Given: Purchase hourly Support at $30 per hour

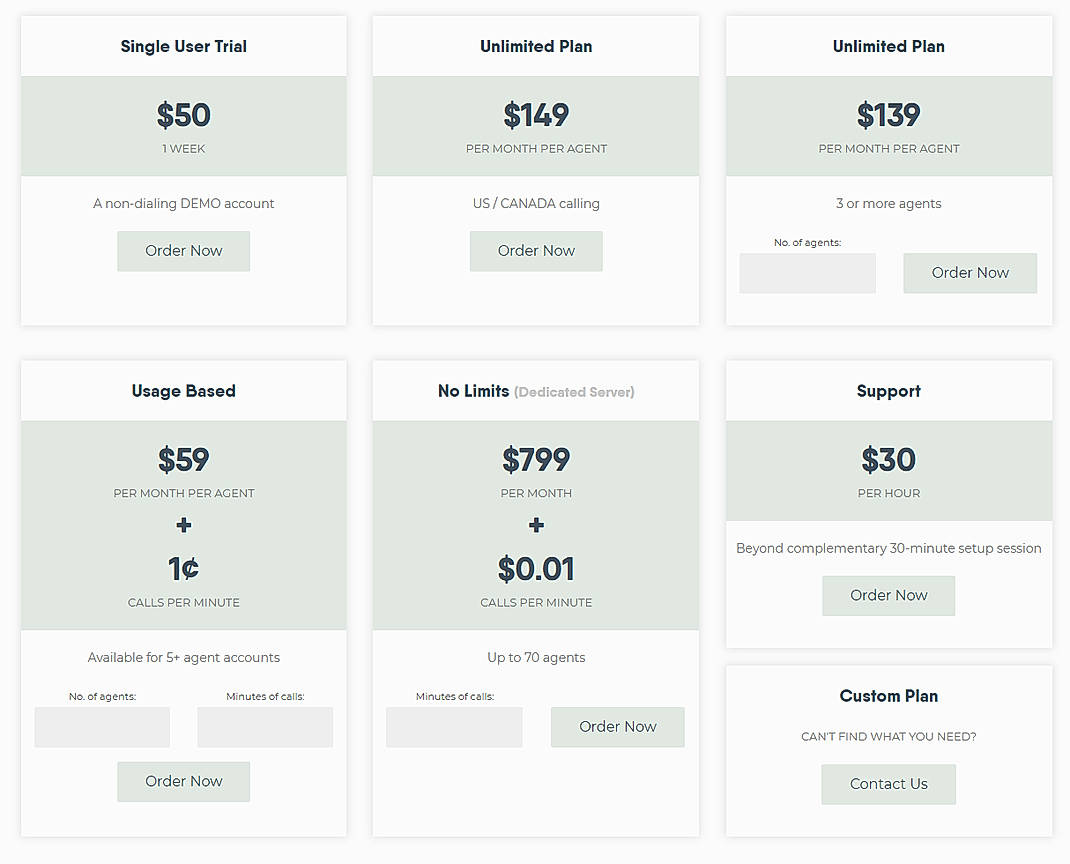Looking at the screenshot, I should pyautogui.click(x=888, y=595).
